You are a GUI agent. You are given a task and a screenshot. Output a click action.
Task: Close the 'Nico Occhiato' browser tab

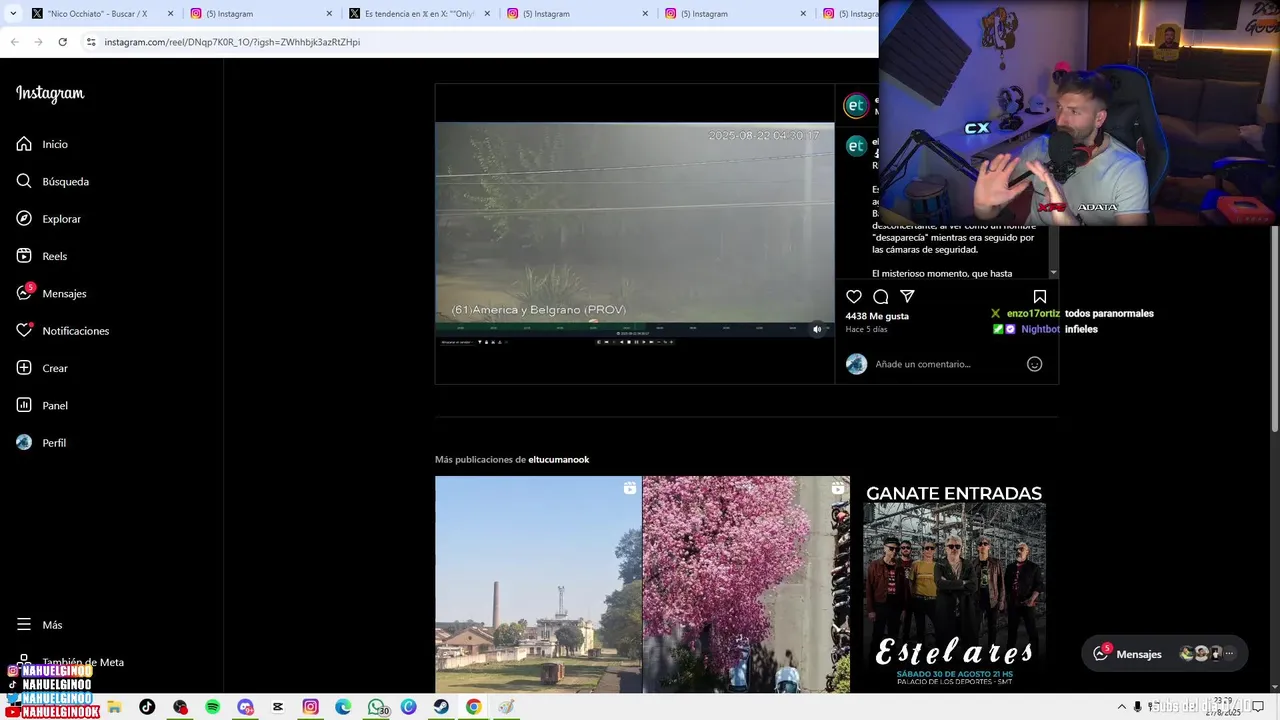click(x=171, y=14)
